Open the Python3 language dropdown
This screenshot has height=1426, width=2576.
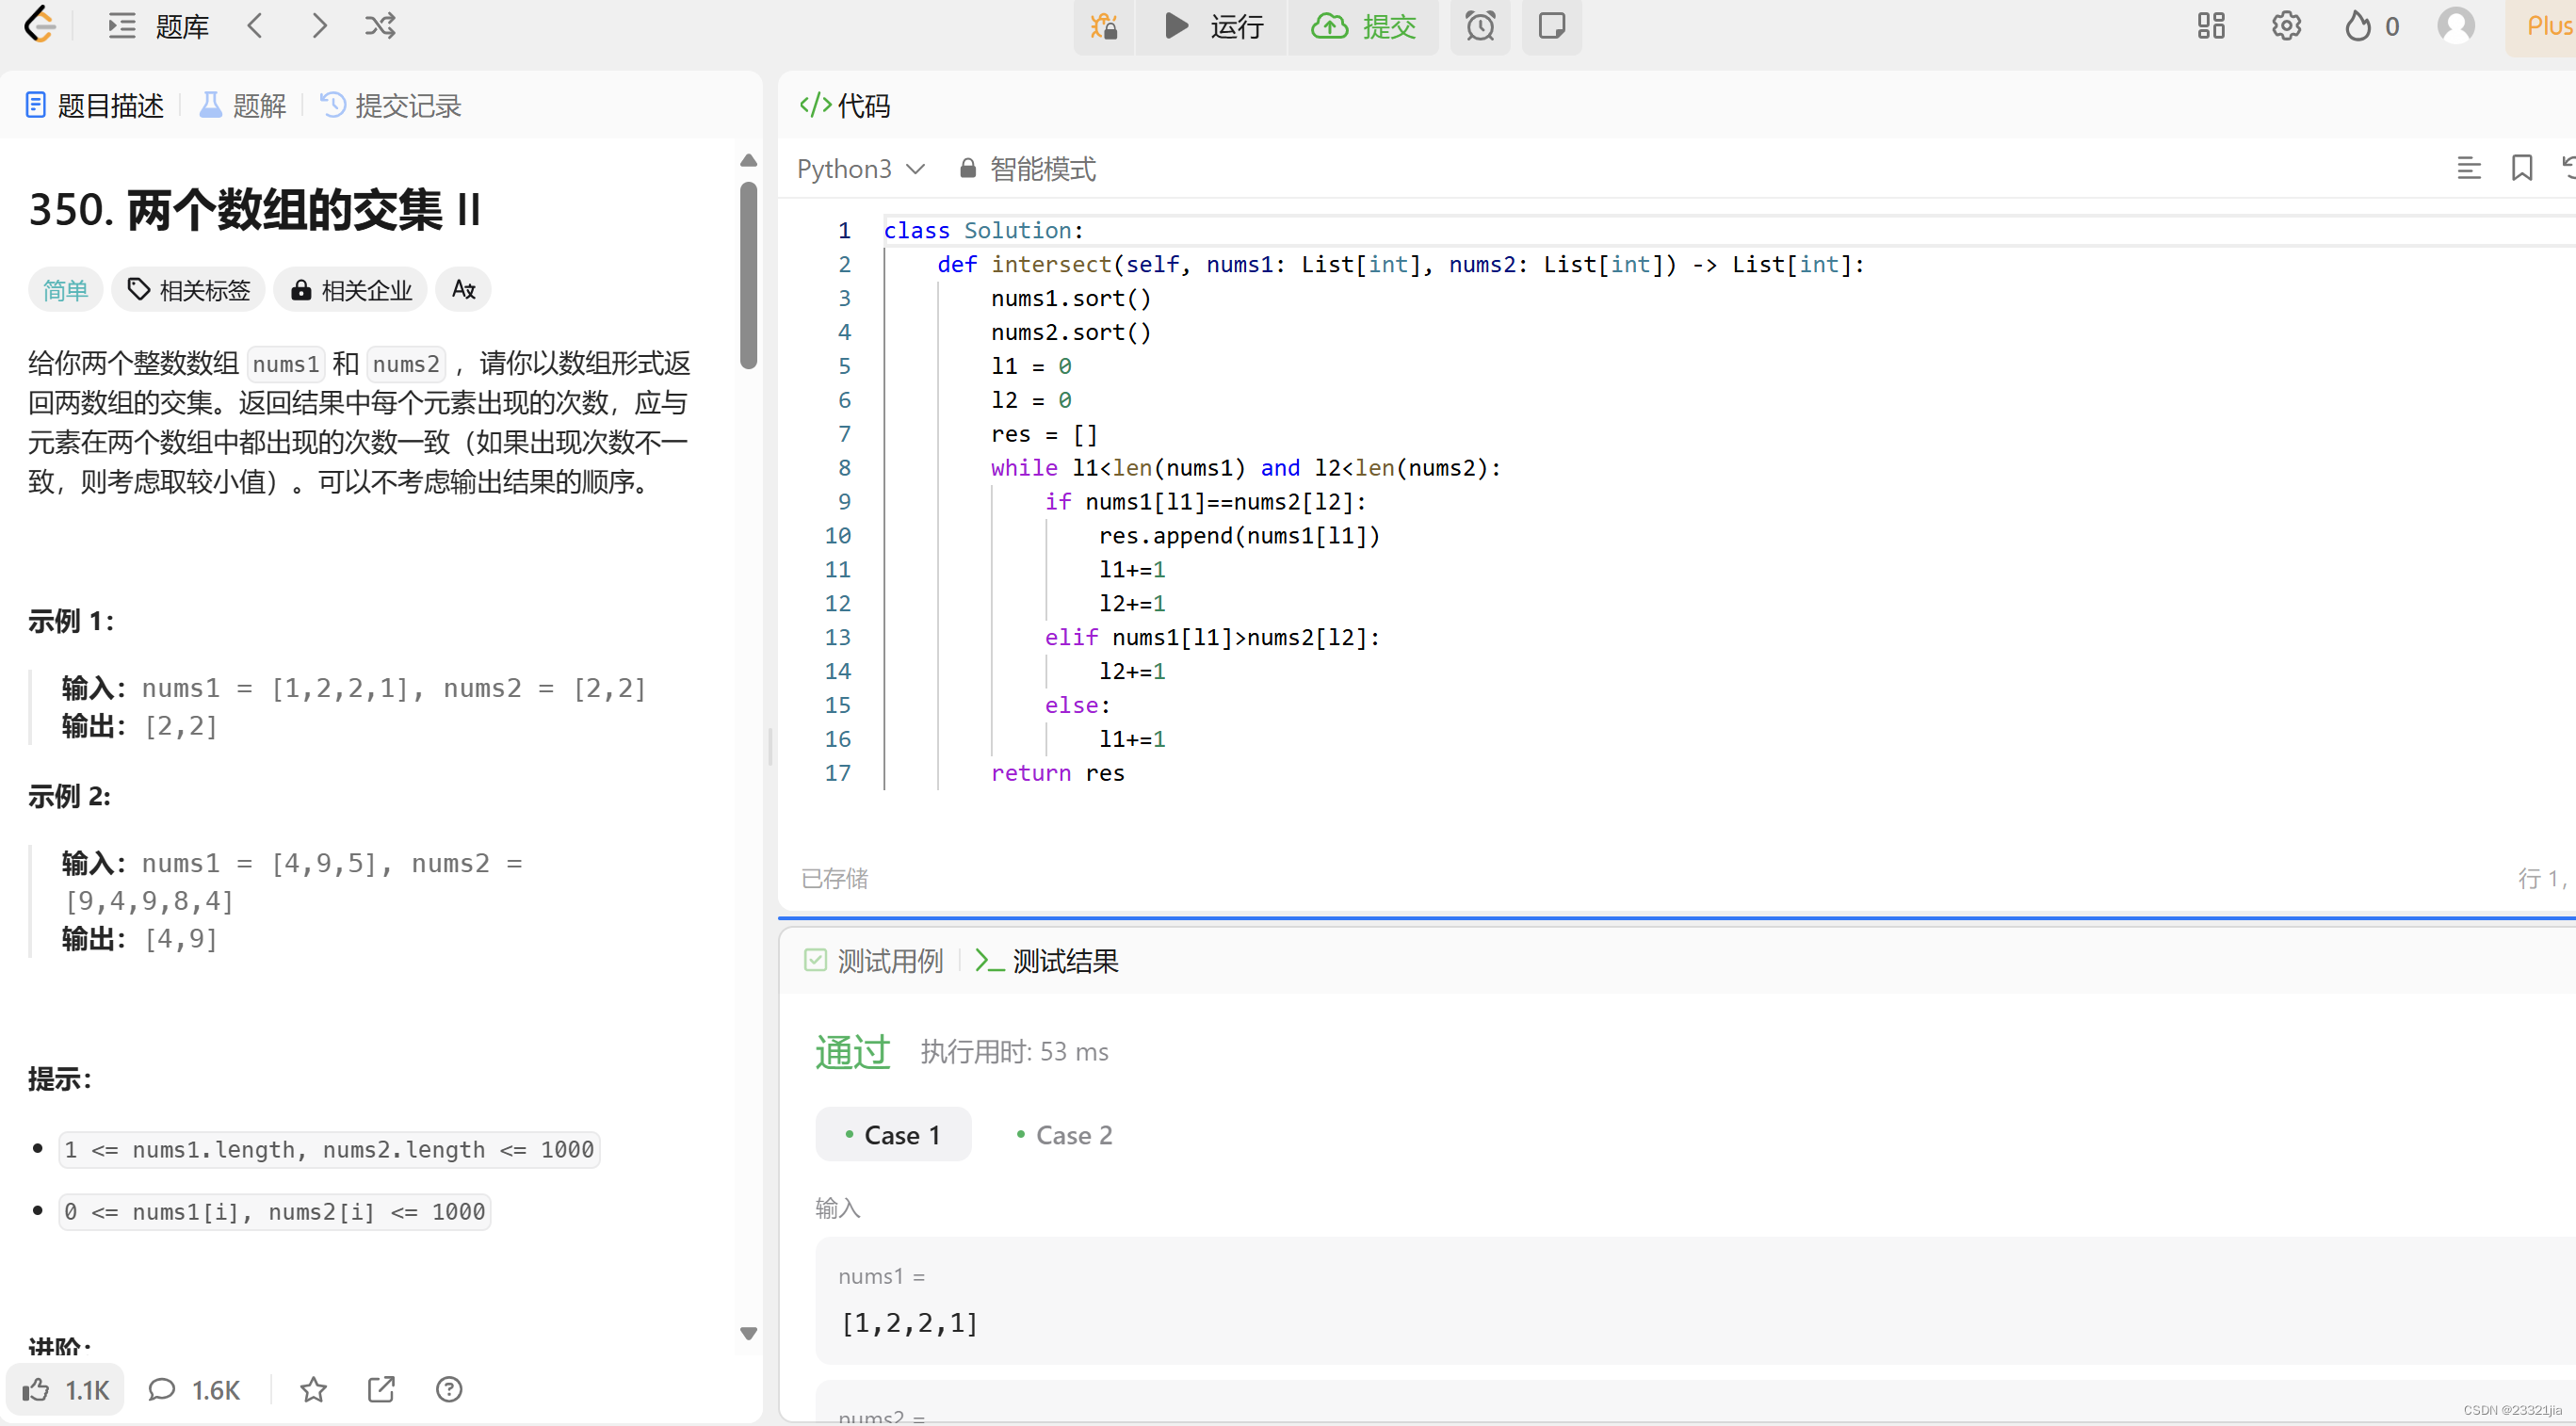click(x=861, y=169)
